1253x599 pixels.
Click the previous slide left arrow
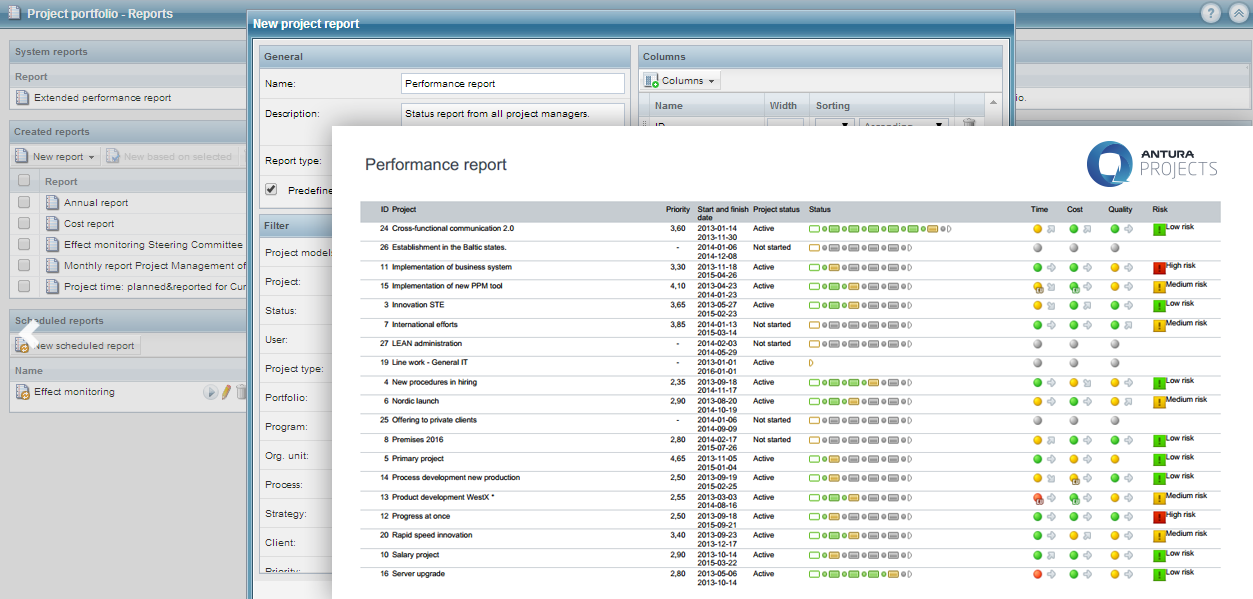(28, 333)
